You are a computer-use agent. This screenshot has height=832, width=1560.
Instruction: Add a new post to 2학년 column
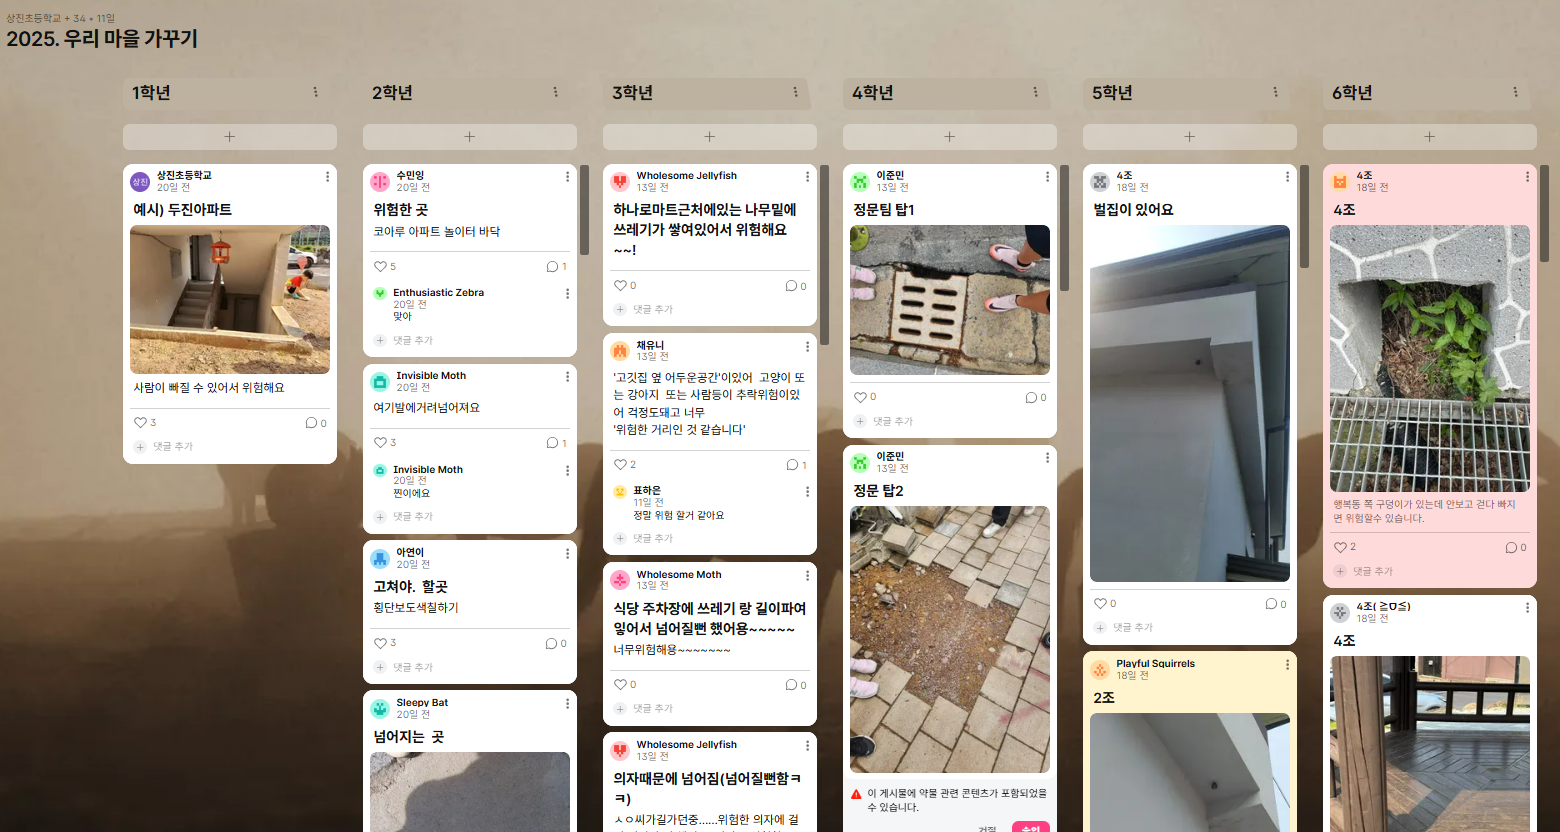(x=470, y=137)
